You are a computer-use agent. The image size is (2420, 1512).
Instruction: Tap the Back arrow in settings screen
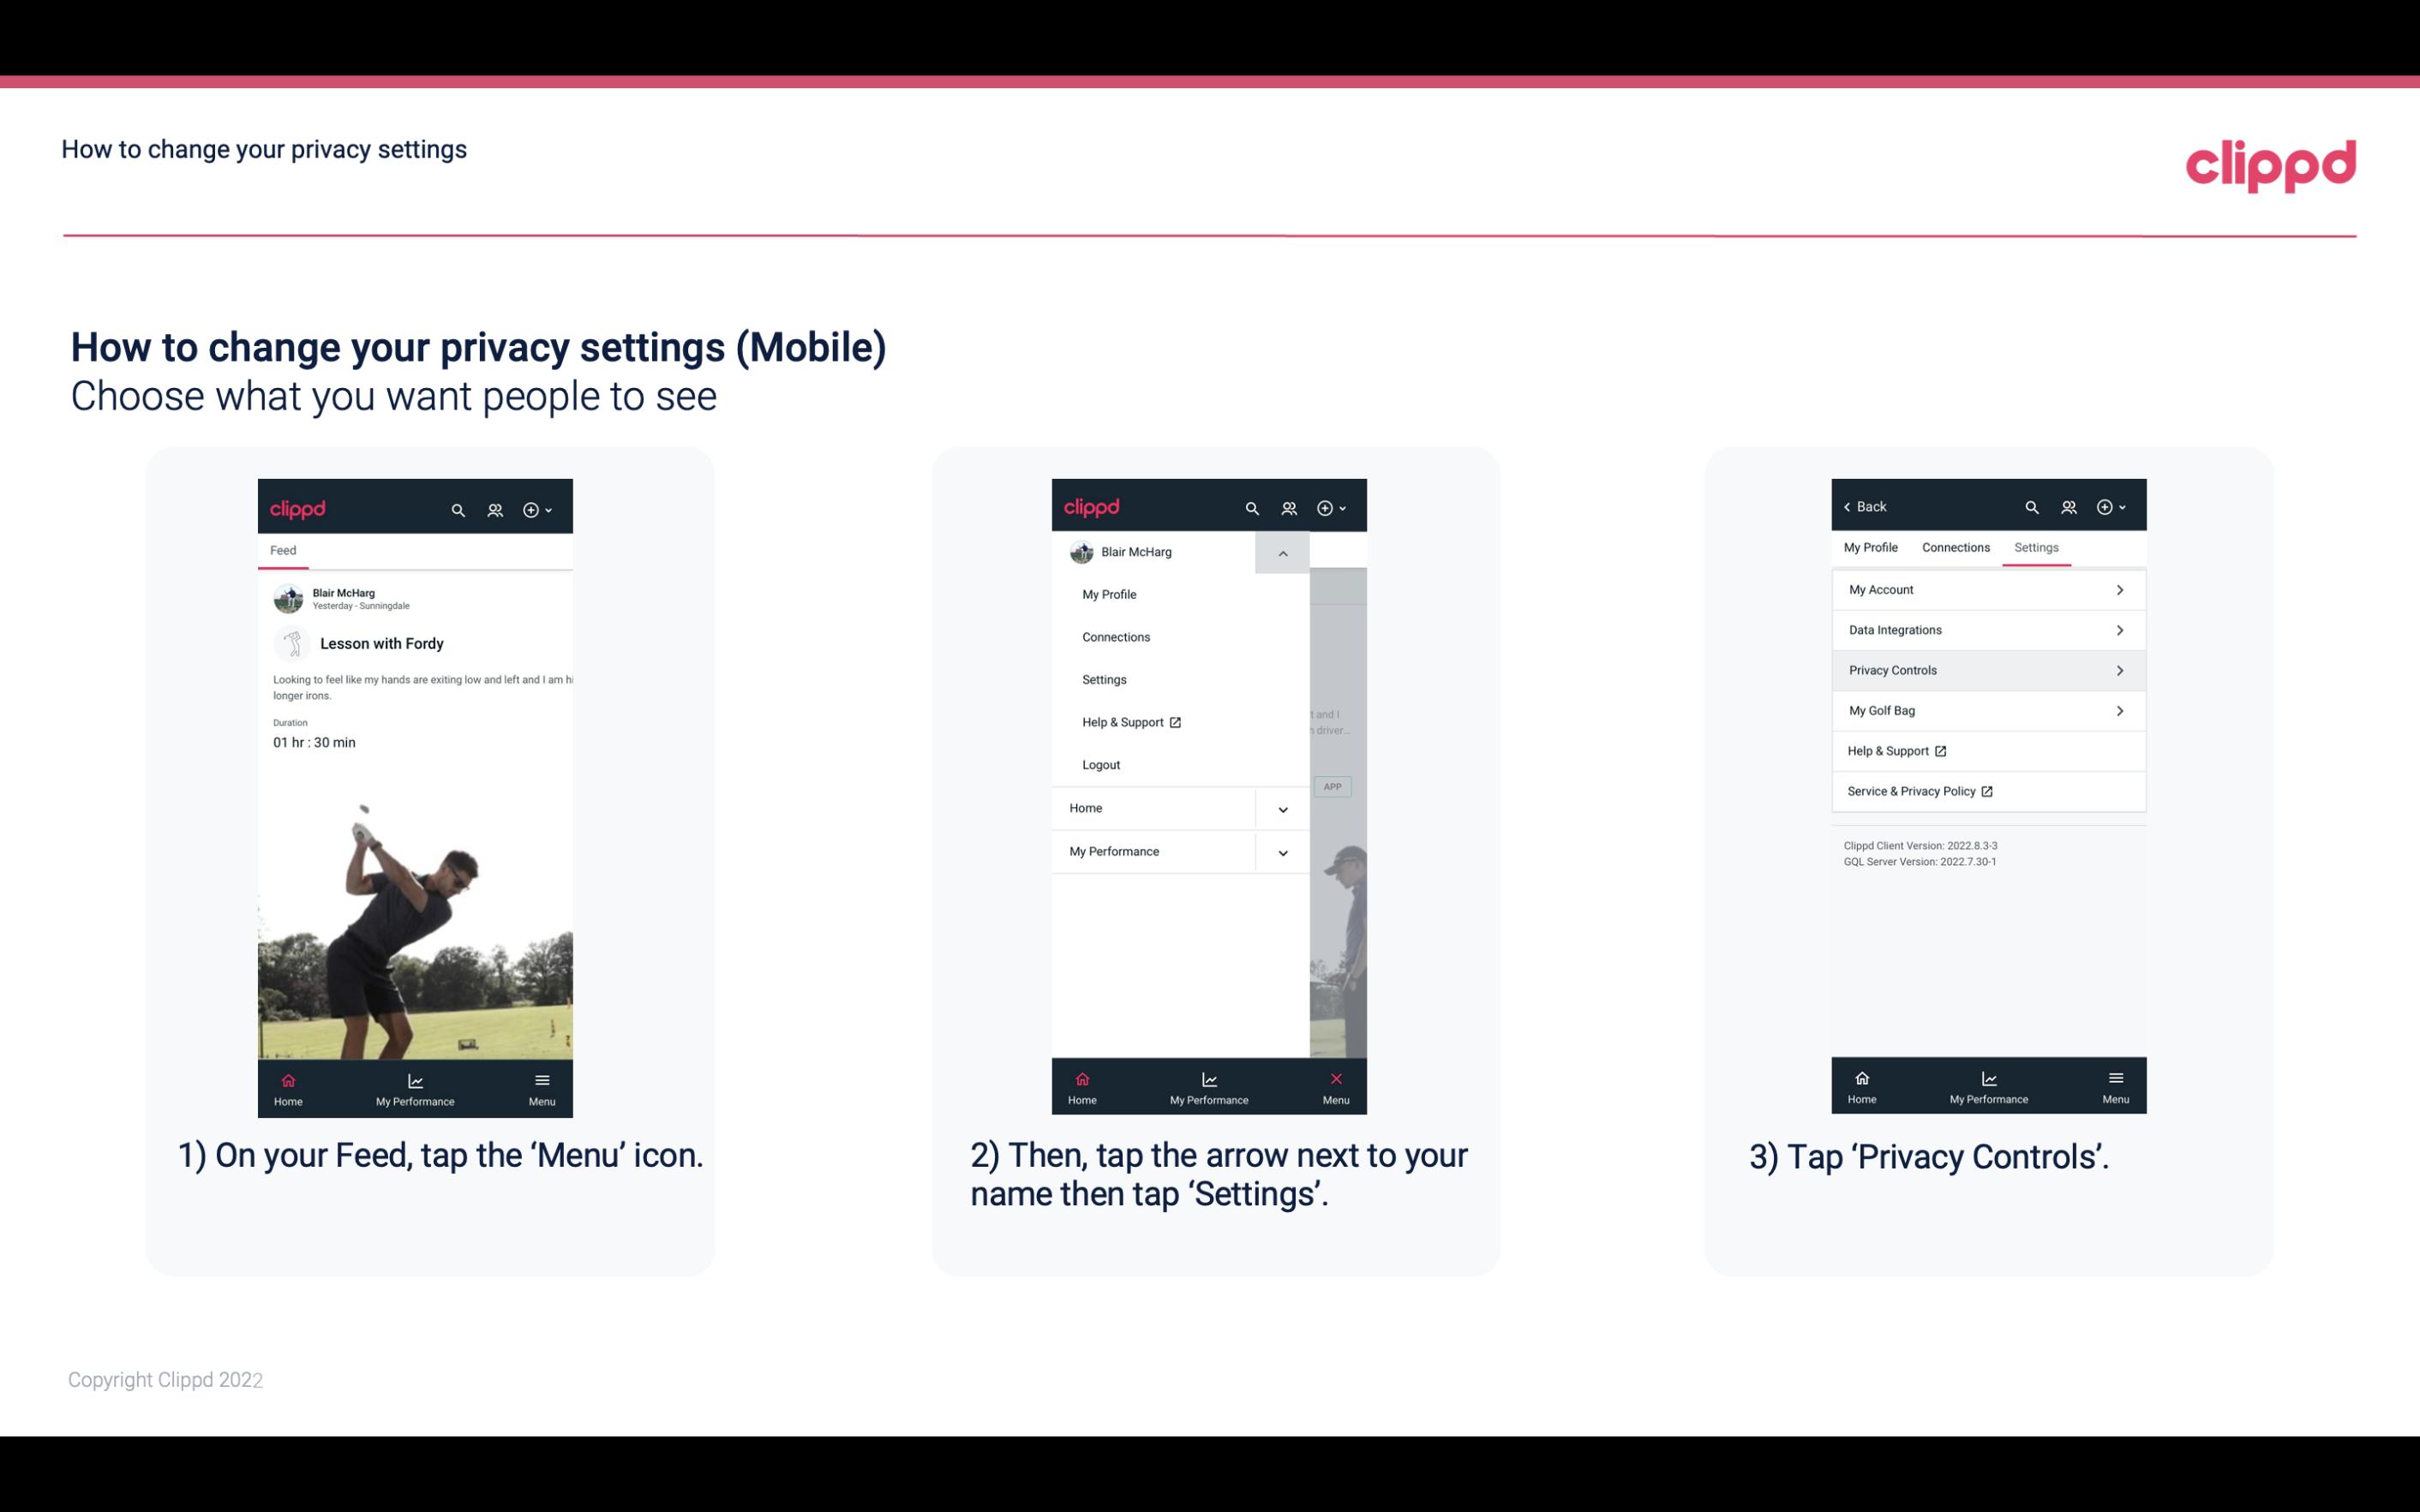1862,505
